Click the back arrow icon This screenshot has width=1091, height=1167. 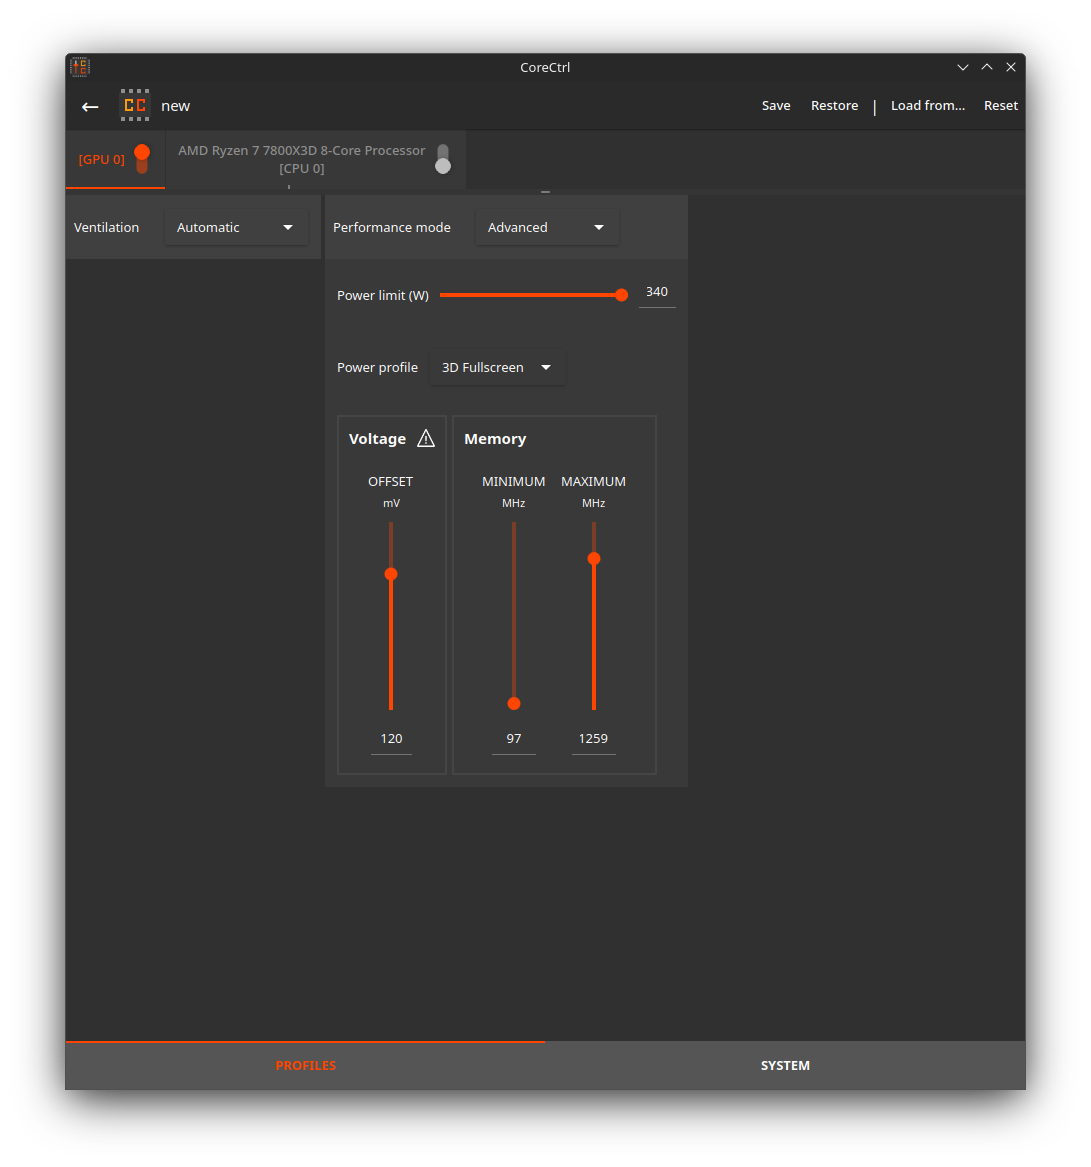[90, 106]
